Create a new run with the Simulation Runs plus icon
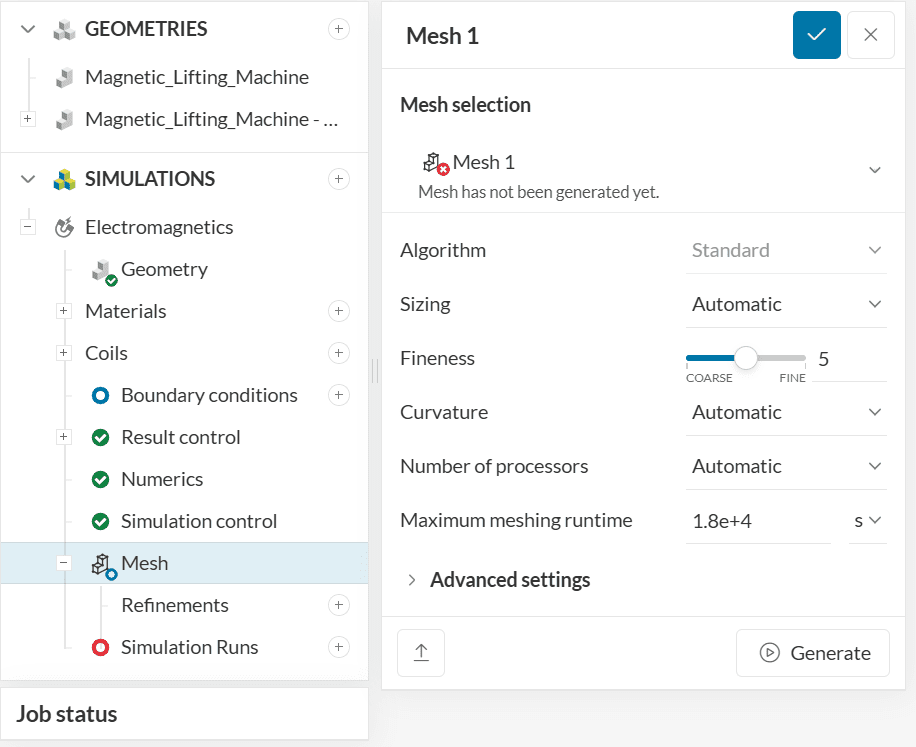 click(x=339, y=647)
